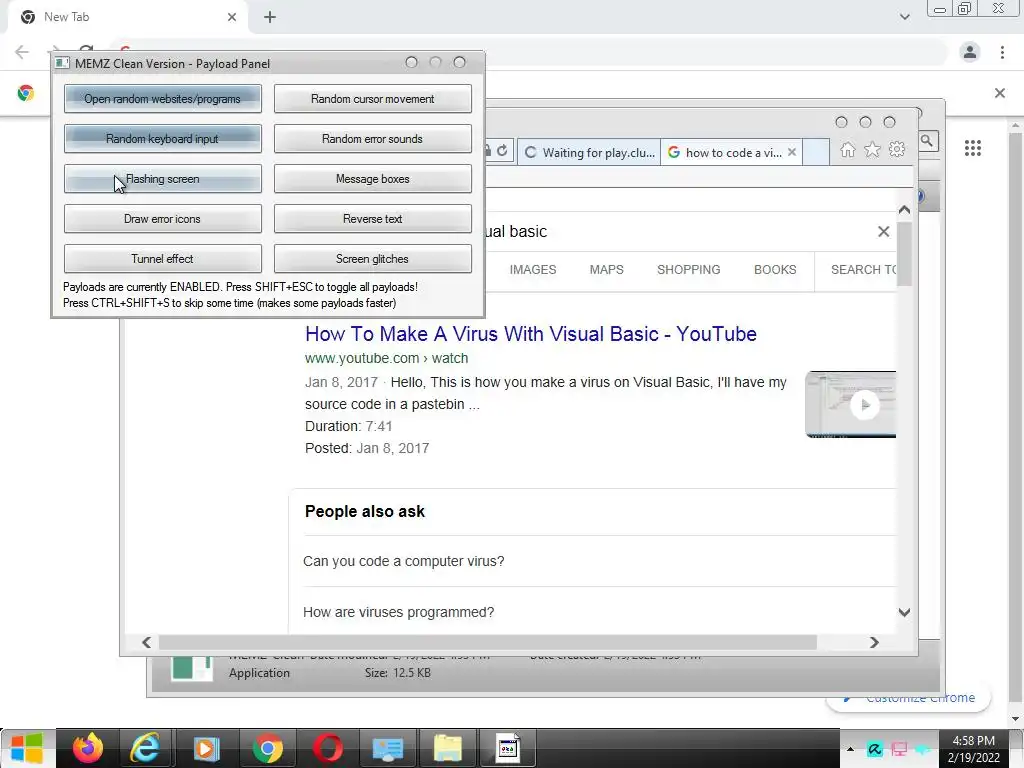1024x768 pixels.
Task: Open Chrome three-dot menu
Action: (x=1002, y=52)
